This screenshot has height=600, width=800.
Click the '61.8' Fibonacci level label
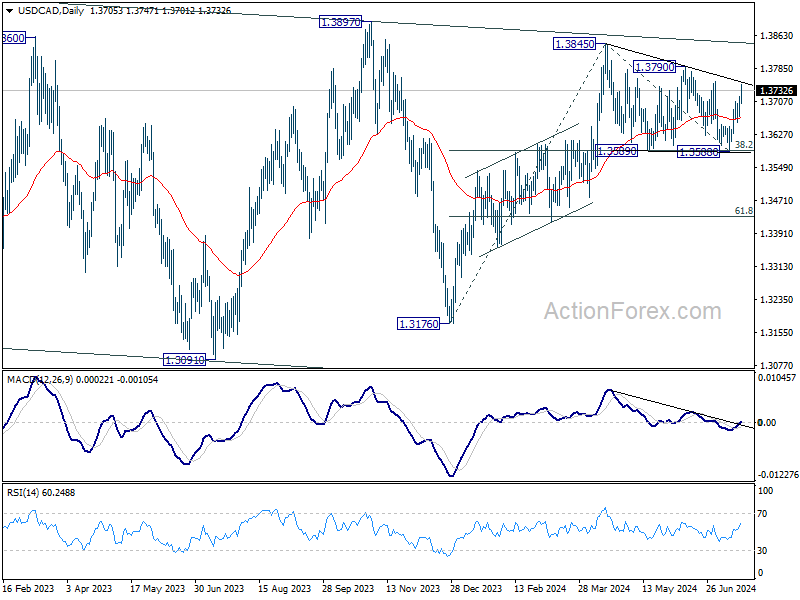(744, 211)
